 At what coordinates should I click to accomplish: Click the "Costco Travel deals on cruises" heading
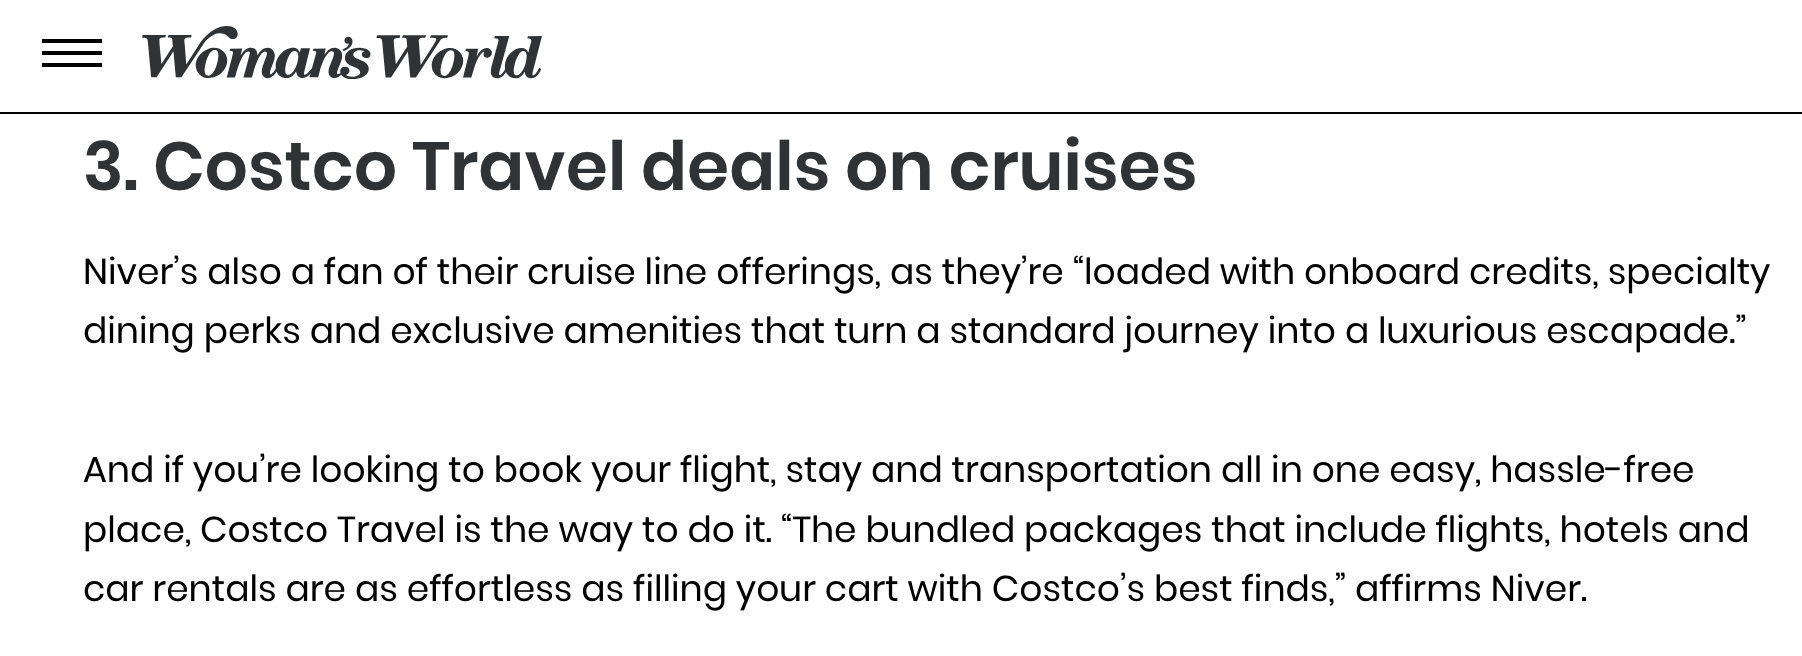(640, 166)
